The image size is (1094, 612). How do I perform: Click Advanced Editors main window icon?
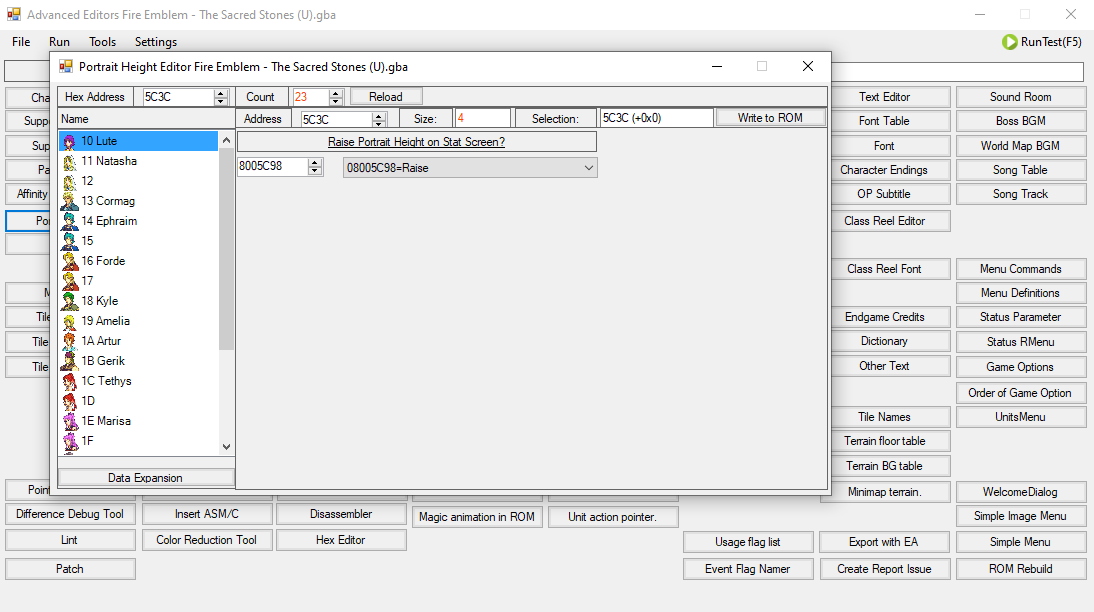tap(14, 14)
